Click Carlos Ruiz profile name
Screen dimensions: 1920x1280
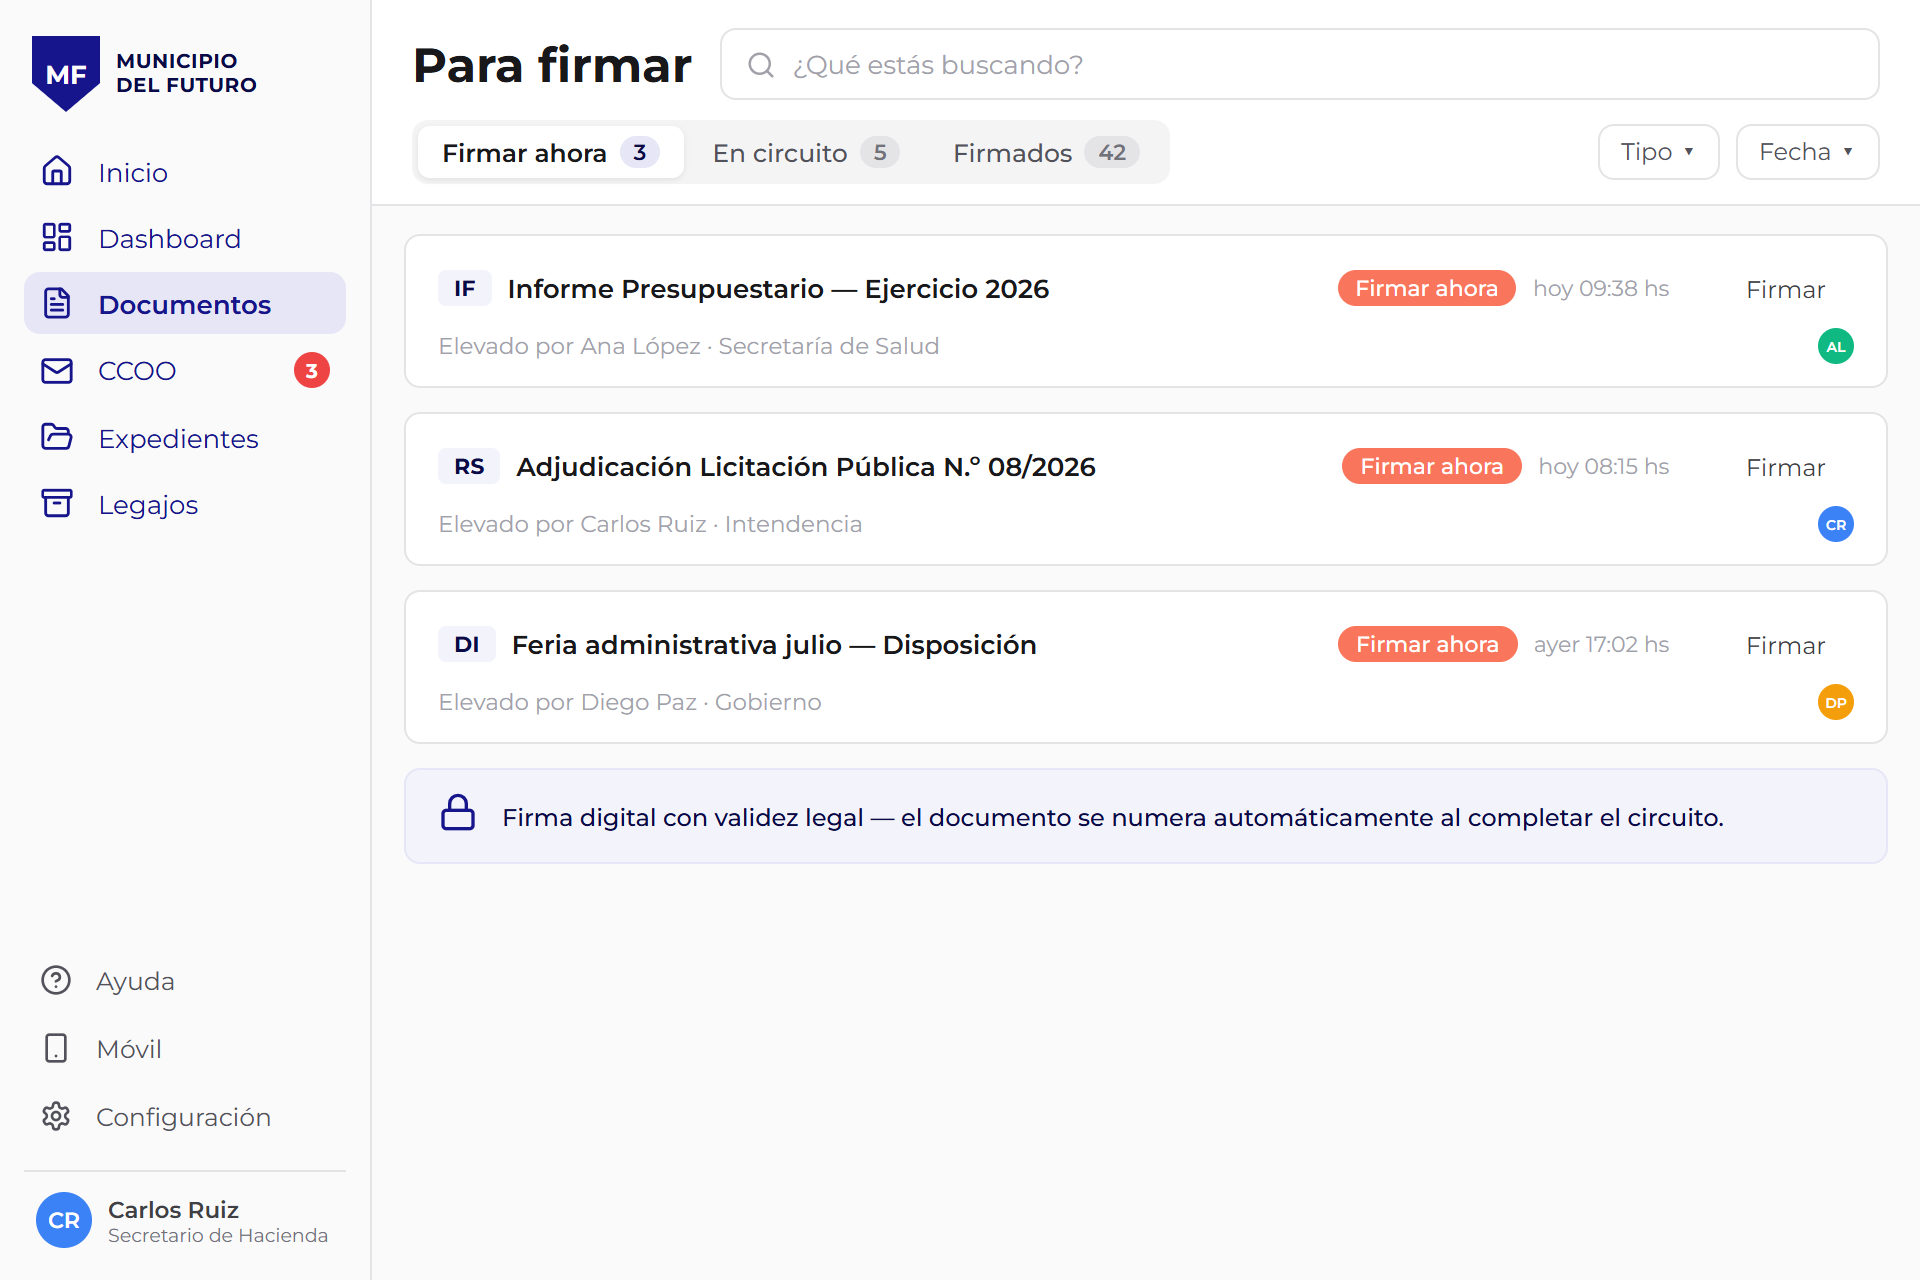[x=173, y=1209]
